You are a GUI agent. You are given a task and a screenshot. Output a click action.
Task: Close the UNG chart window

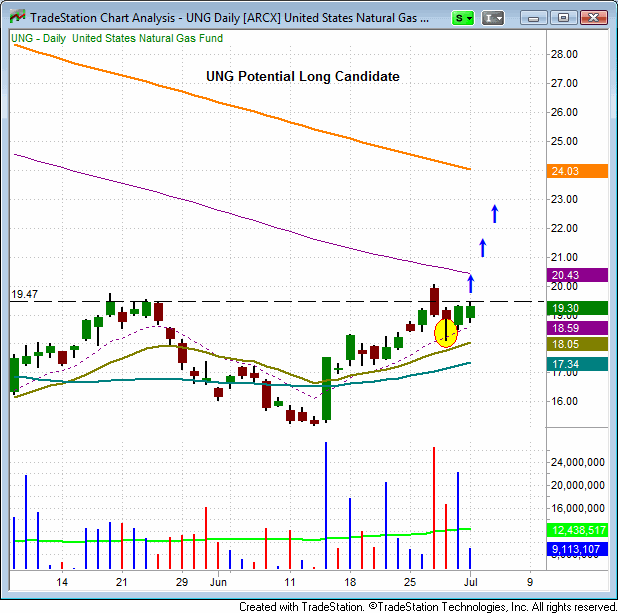594,18
